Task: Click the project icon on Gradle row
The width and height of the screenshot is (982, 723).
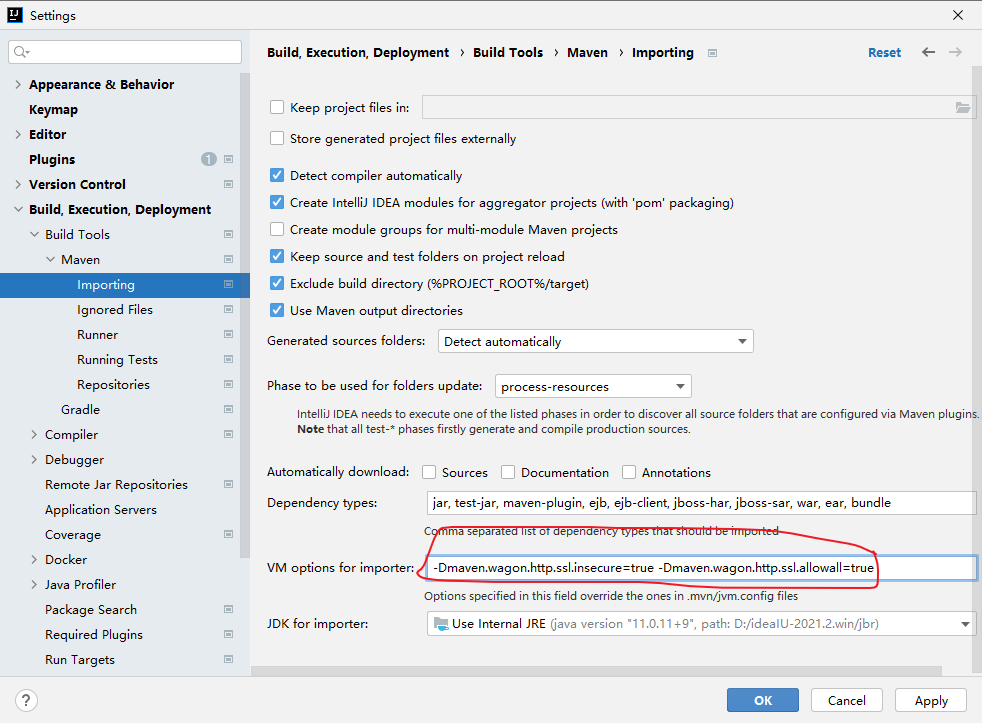Action: click(229, 409)
